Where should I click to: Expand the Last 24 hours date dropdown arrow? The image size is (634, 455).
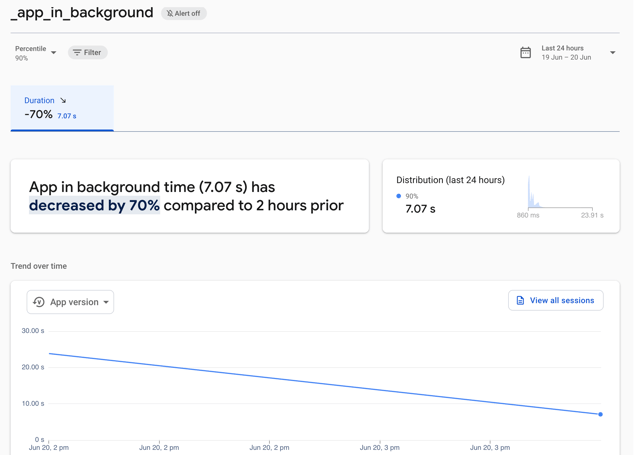pos(612,53)
